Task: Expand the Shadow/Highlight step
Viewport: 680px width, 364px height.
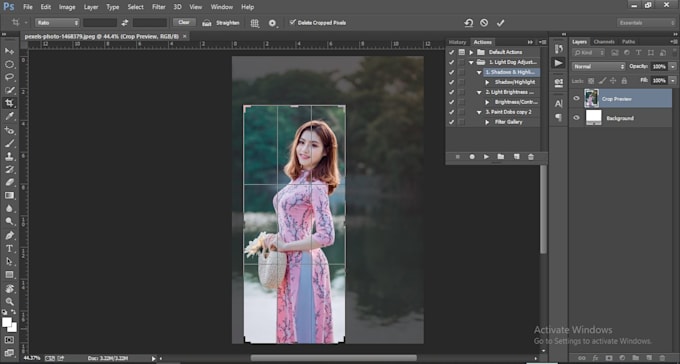Action: tap(487, 82)
